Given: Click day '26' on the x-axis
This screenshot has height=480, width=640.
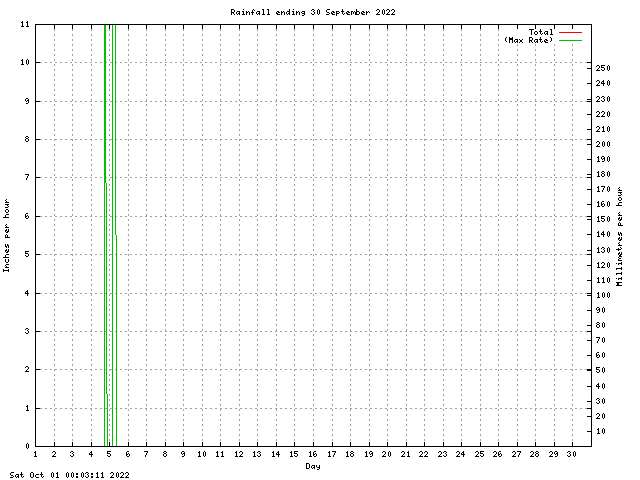Looking at the screenshot, I should click(498, 454).
